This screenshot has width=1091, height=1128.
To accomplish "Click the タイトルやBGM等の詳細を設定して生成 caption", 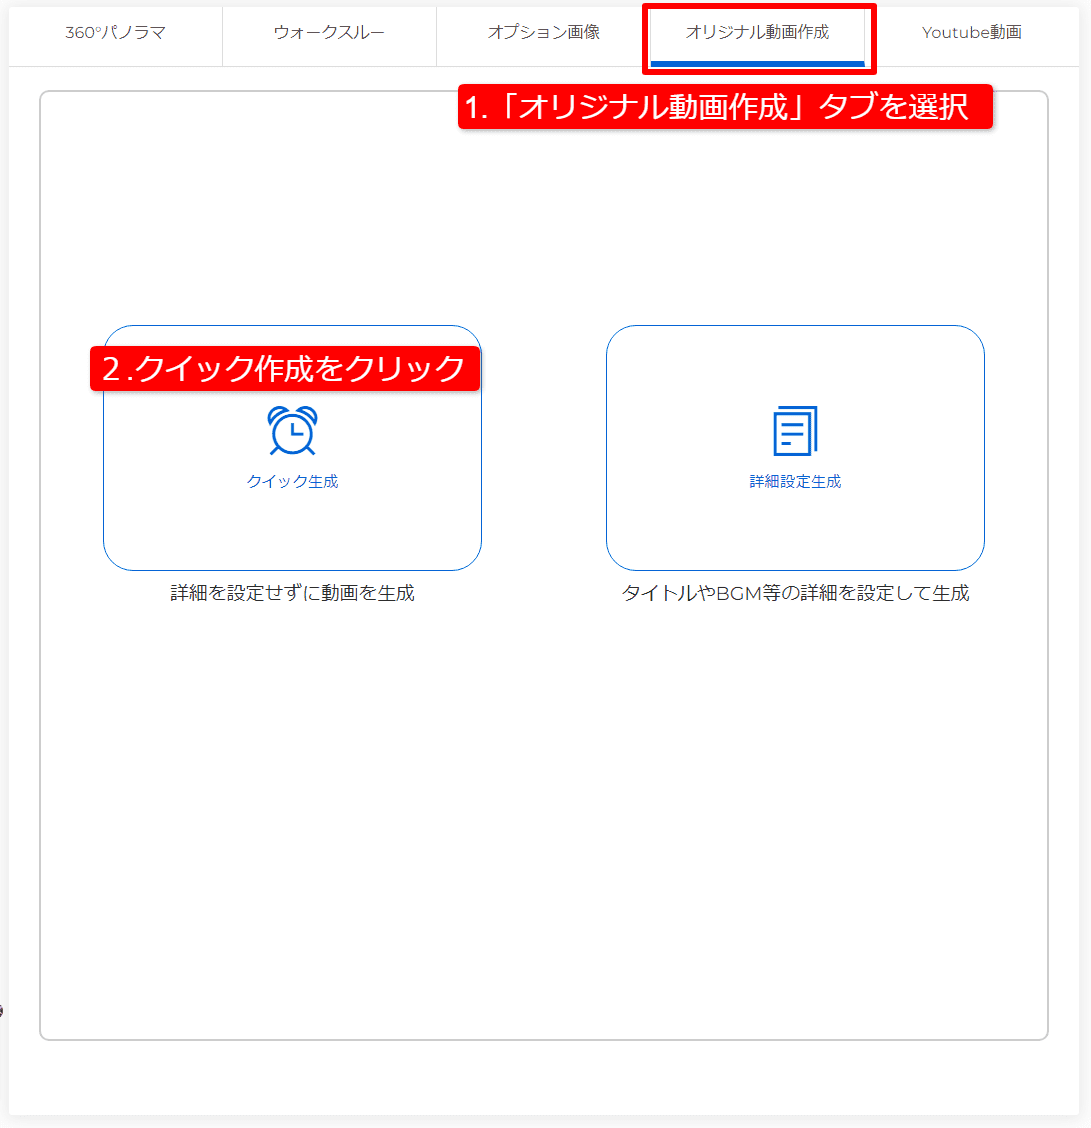I will click(x=795, y=594).
